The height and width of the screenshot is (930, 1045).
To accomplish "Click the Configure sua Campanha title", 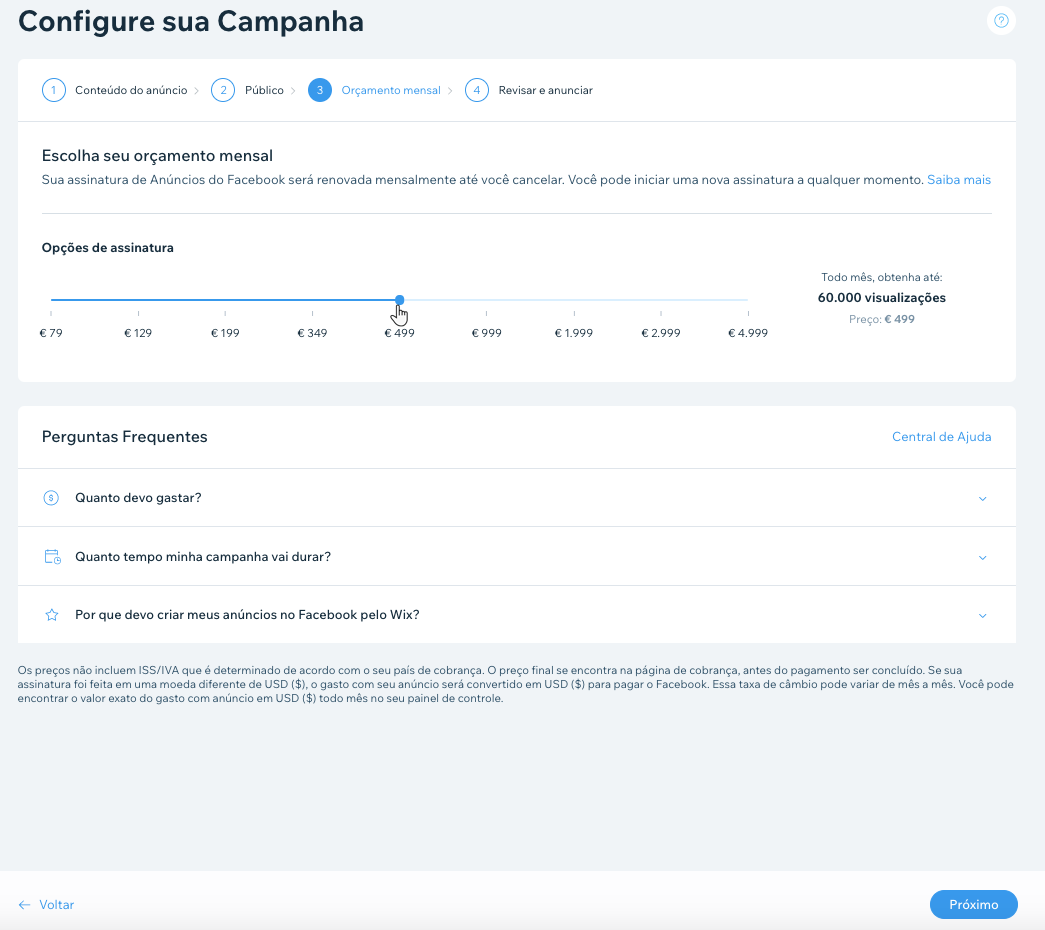I will click(191, 21).
